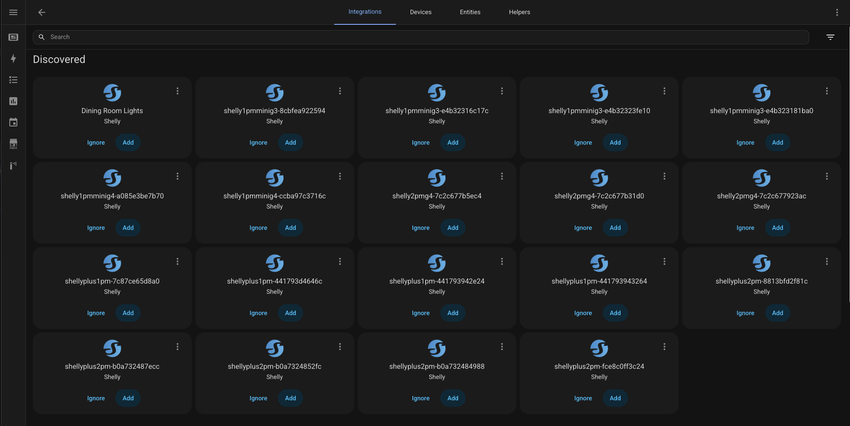Click the page vertical scrollbar
850x426 pixels.
[848, 163]
